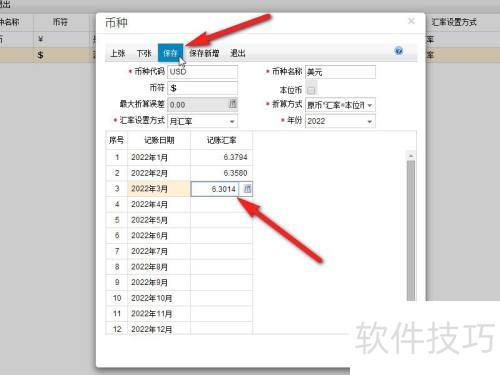Expand the 折算方式 dropdown
Viewport: 500px width, 375px height.
pos(370,105)
